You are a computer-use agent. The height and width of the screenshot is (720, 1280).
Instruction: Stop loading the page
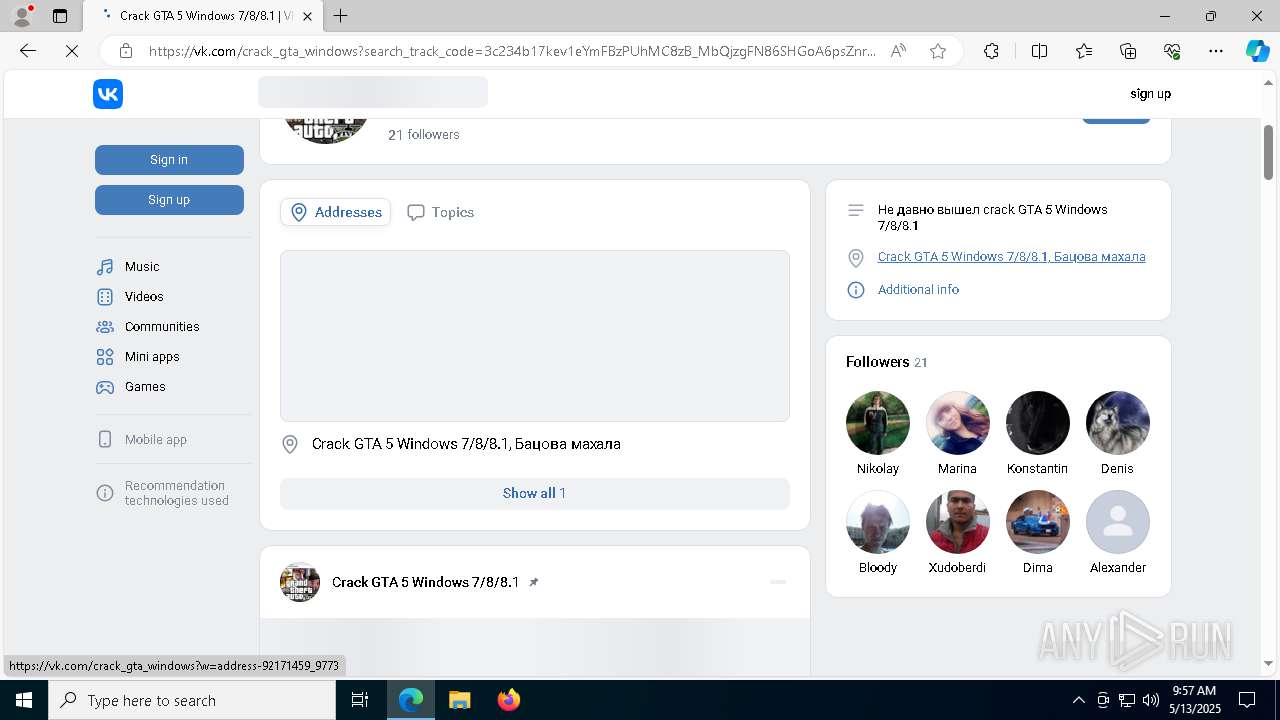72,51
